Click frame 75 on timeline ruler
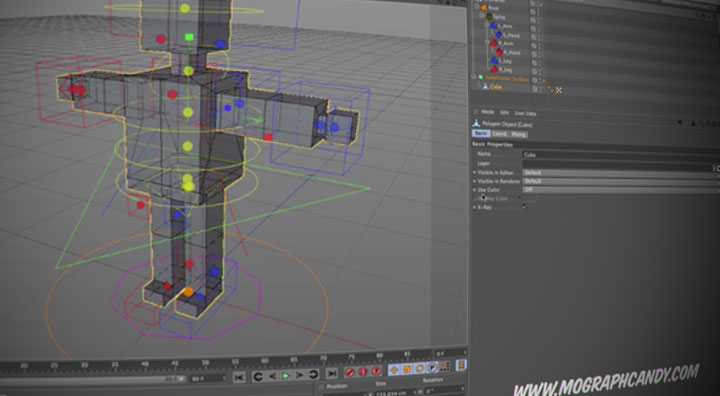 (x=352, y=356)
